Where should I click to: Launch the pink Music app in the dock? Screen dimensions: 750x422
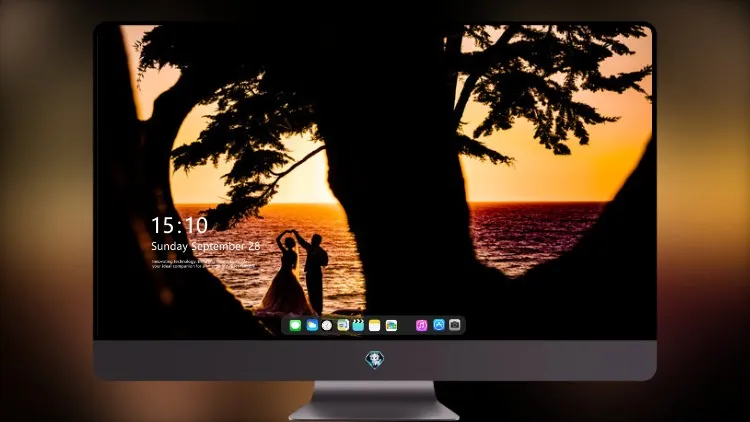[421, 325]
